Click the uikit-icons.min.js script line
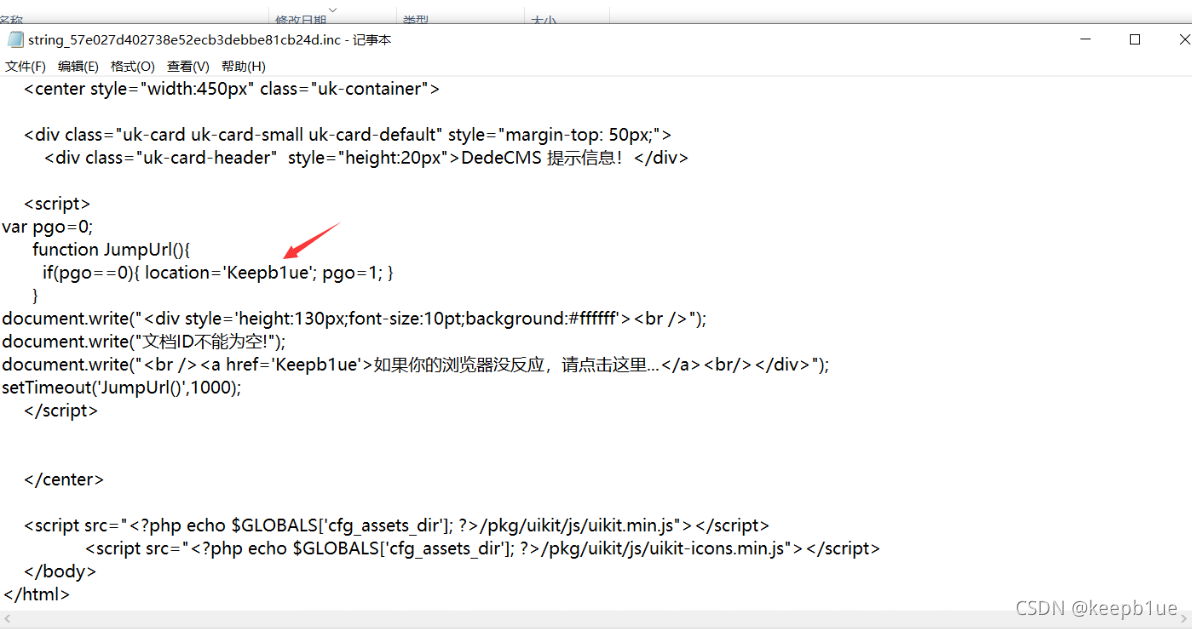1192x629 pixels. [x=482, y=548]
